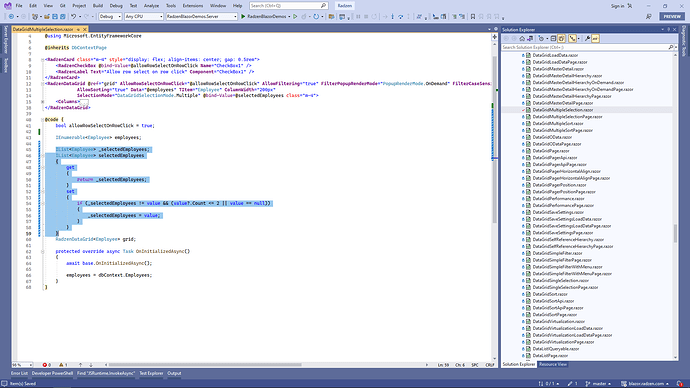Collapse OnInitializedAsync method at line 62
The height and width of the screenshot is (388, 690).
click(x=42, y=252)
